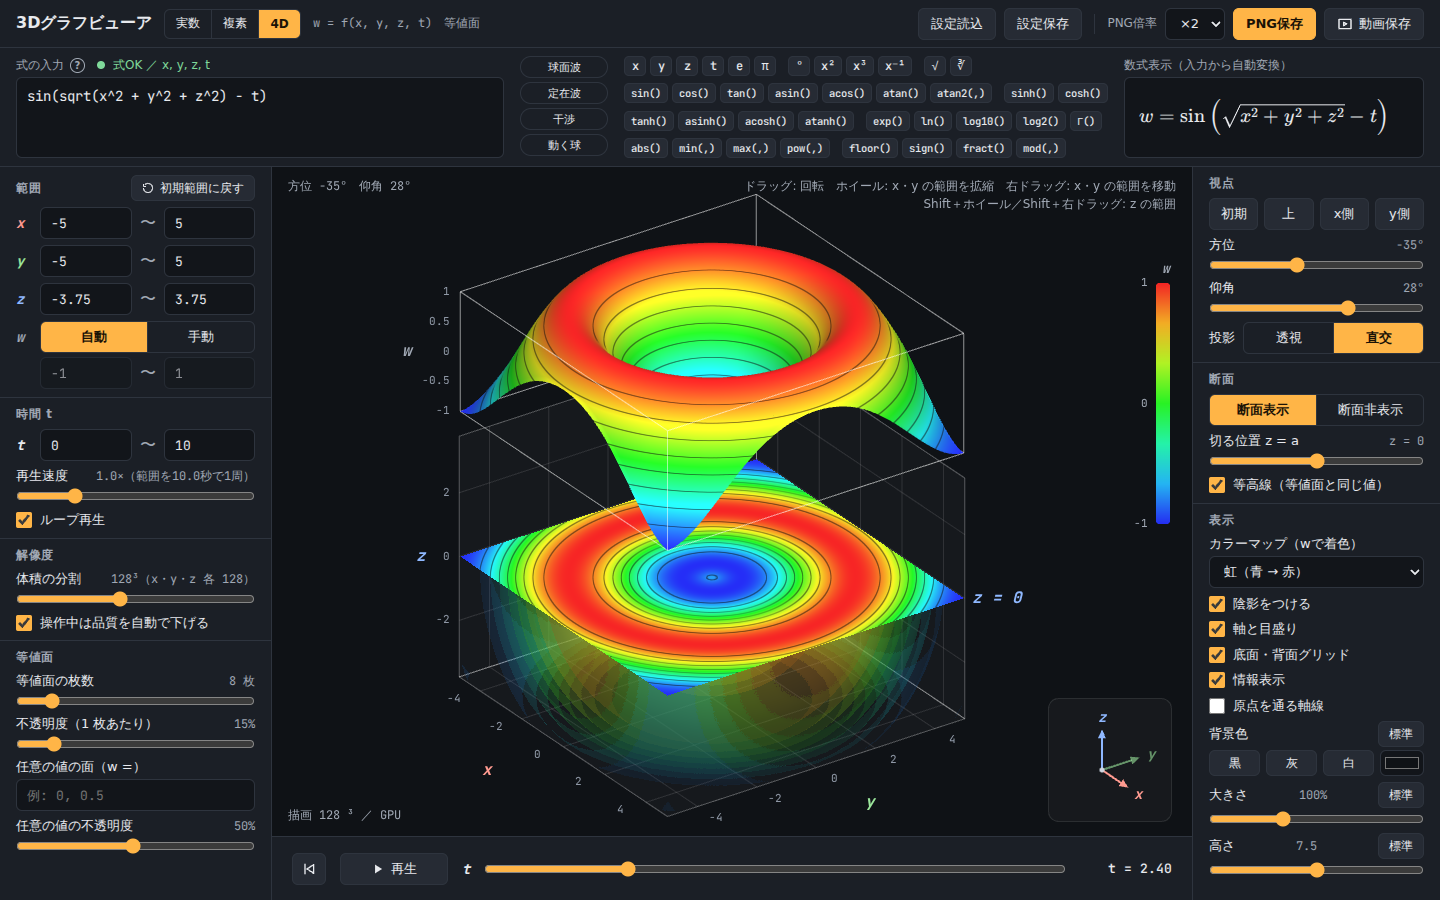This screenshot has width=1440, height=900.
Task: Switch to 複素 mode tab
Action: coord(235,24)
